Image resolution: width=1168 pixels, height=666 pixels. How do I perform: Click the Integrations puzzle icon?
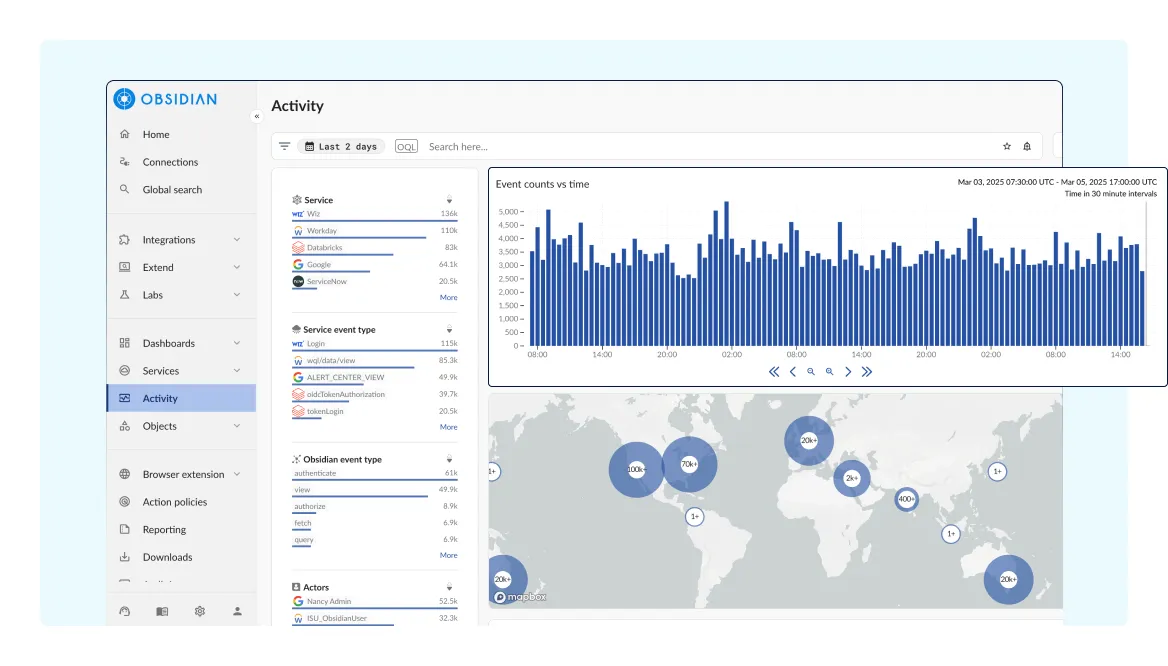tap(124, 240)
